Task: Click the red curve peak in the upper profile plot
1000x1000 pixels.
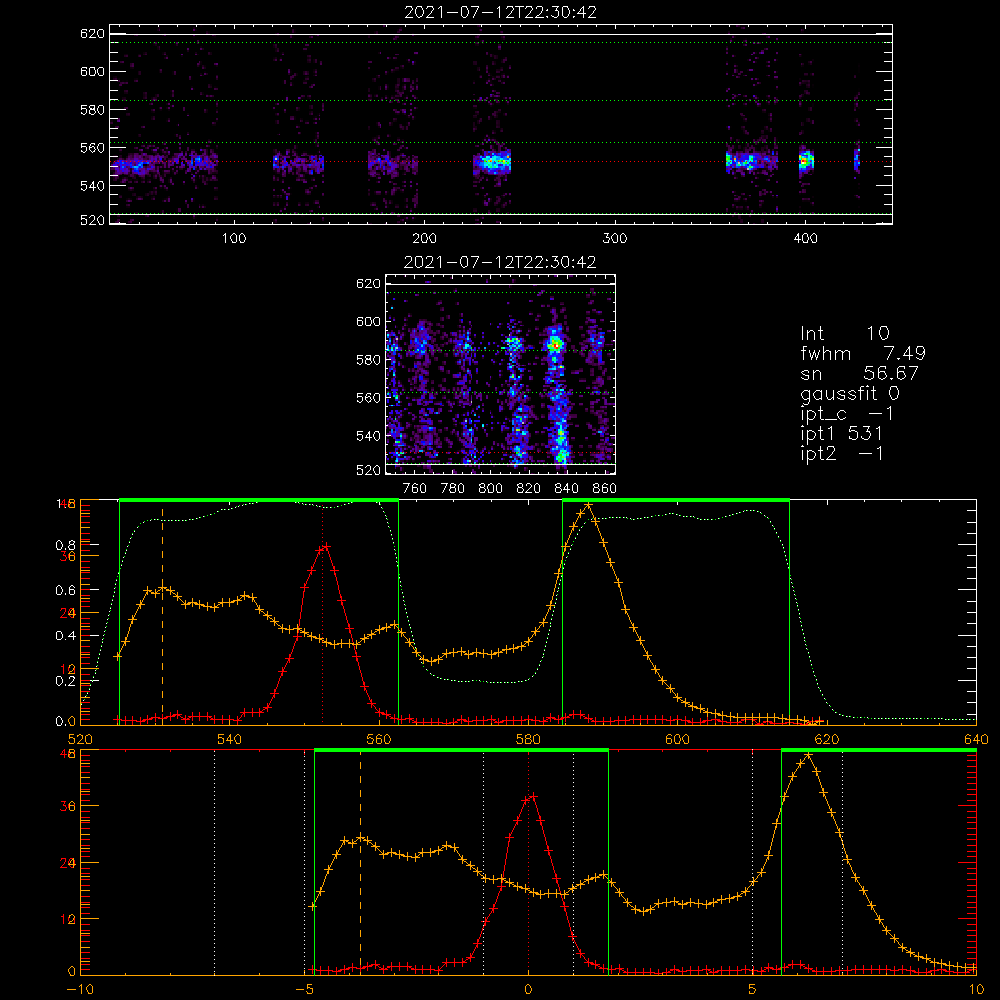Action: click(326, 546)
